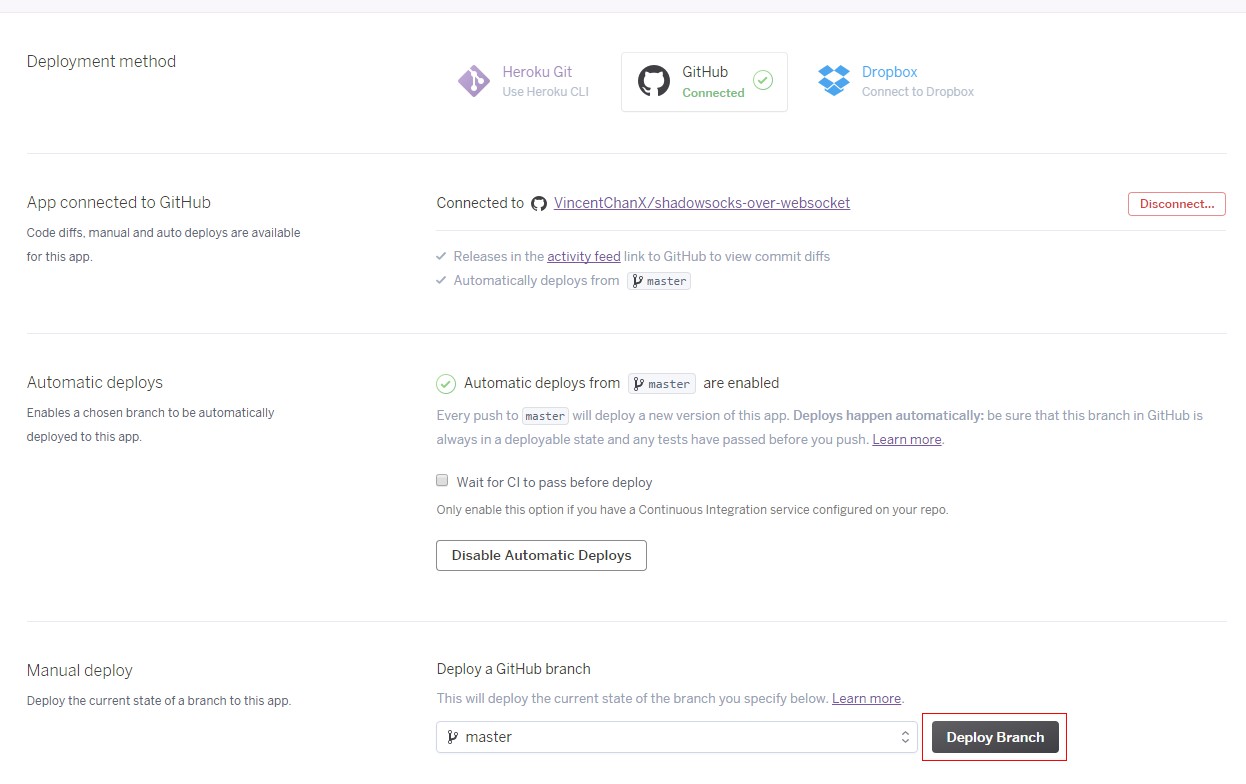
Task: Click GitHub icon beside repository name
Action: pos(539,204)
